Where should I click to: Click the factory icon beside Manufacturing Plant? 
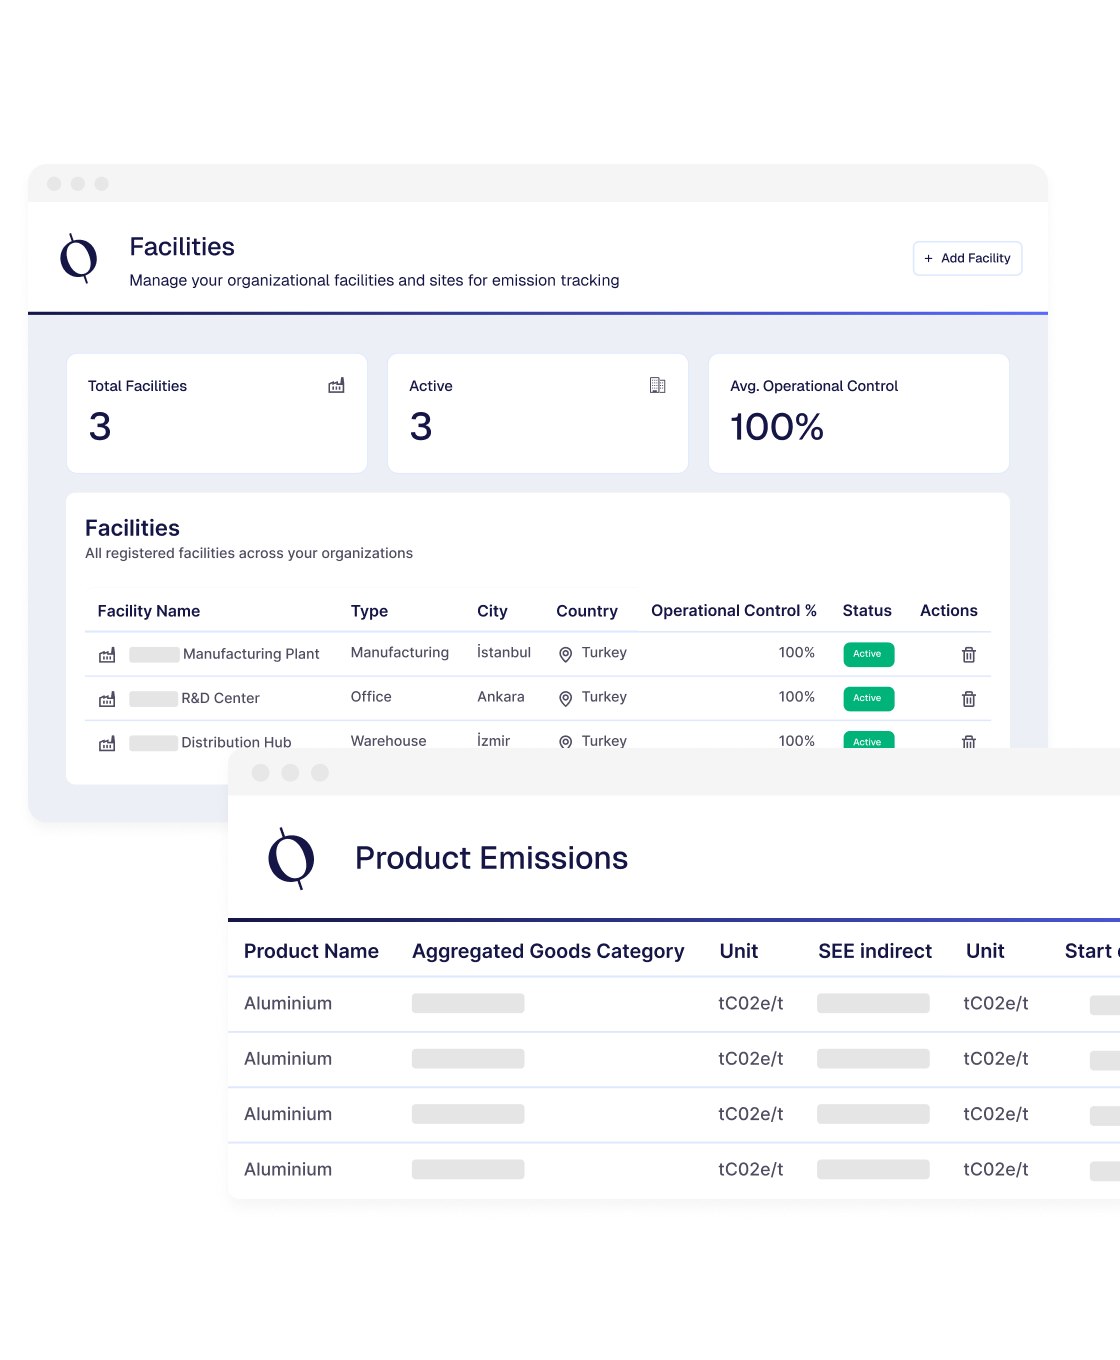pos(107,655)
